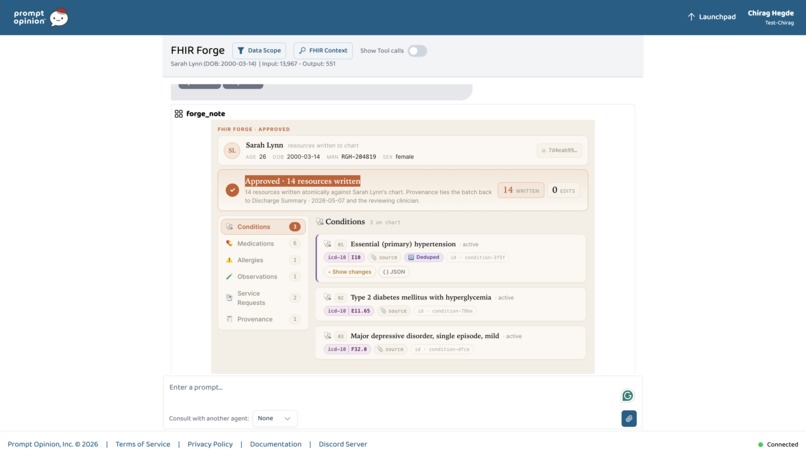Toggle the Show Tool calls switch
This screenshot has width=806, height=458.
click(417, 51)
